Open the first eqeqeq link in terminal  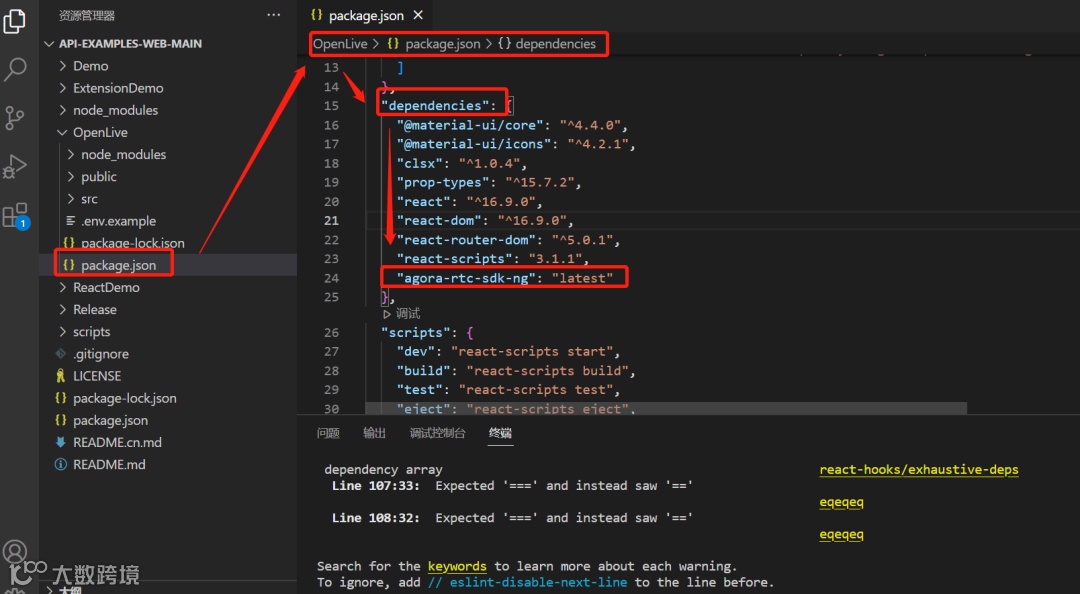pos(841,502)
